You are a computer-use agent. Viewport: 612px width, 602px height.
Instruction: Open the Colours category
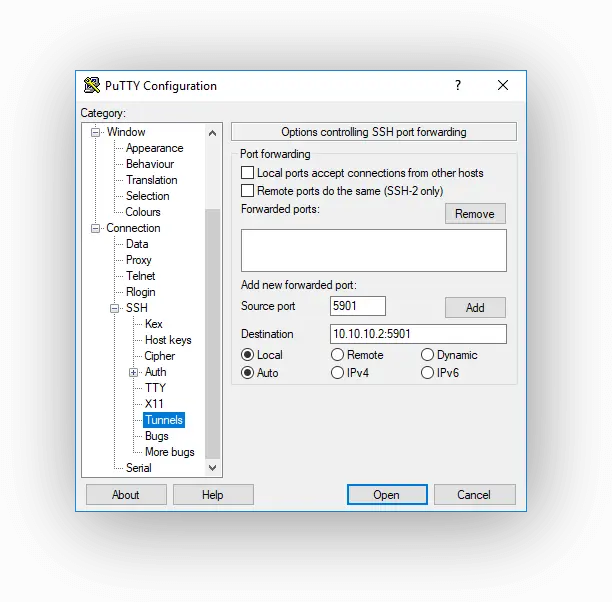(x=143, y=212)
